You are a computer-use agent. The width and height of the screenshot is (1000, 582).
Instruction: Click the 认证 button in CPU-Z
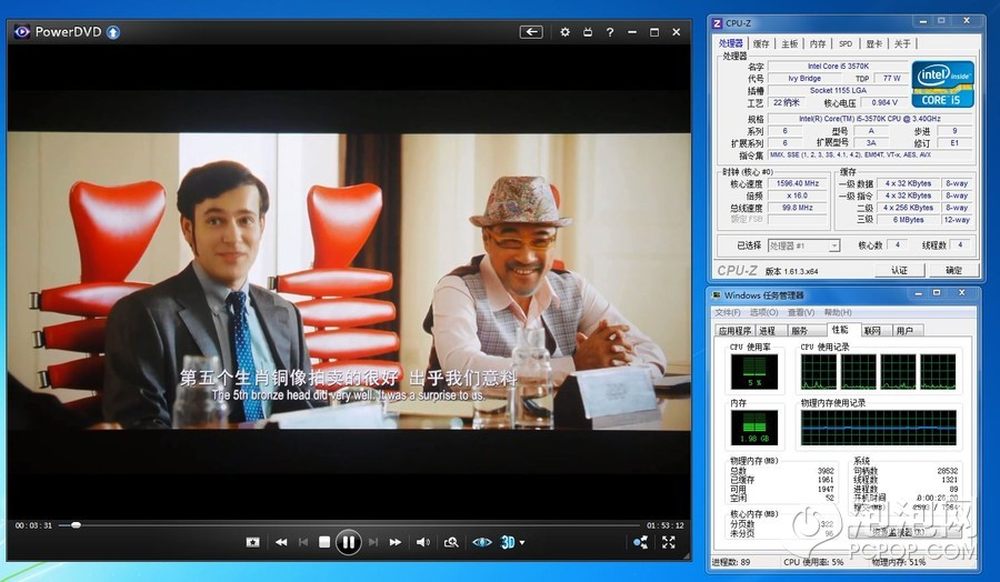[x=899, y=270]
